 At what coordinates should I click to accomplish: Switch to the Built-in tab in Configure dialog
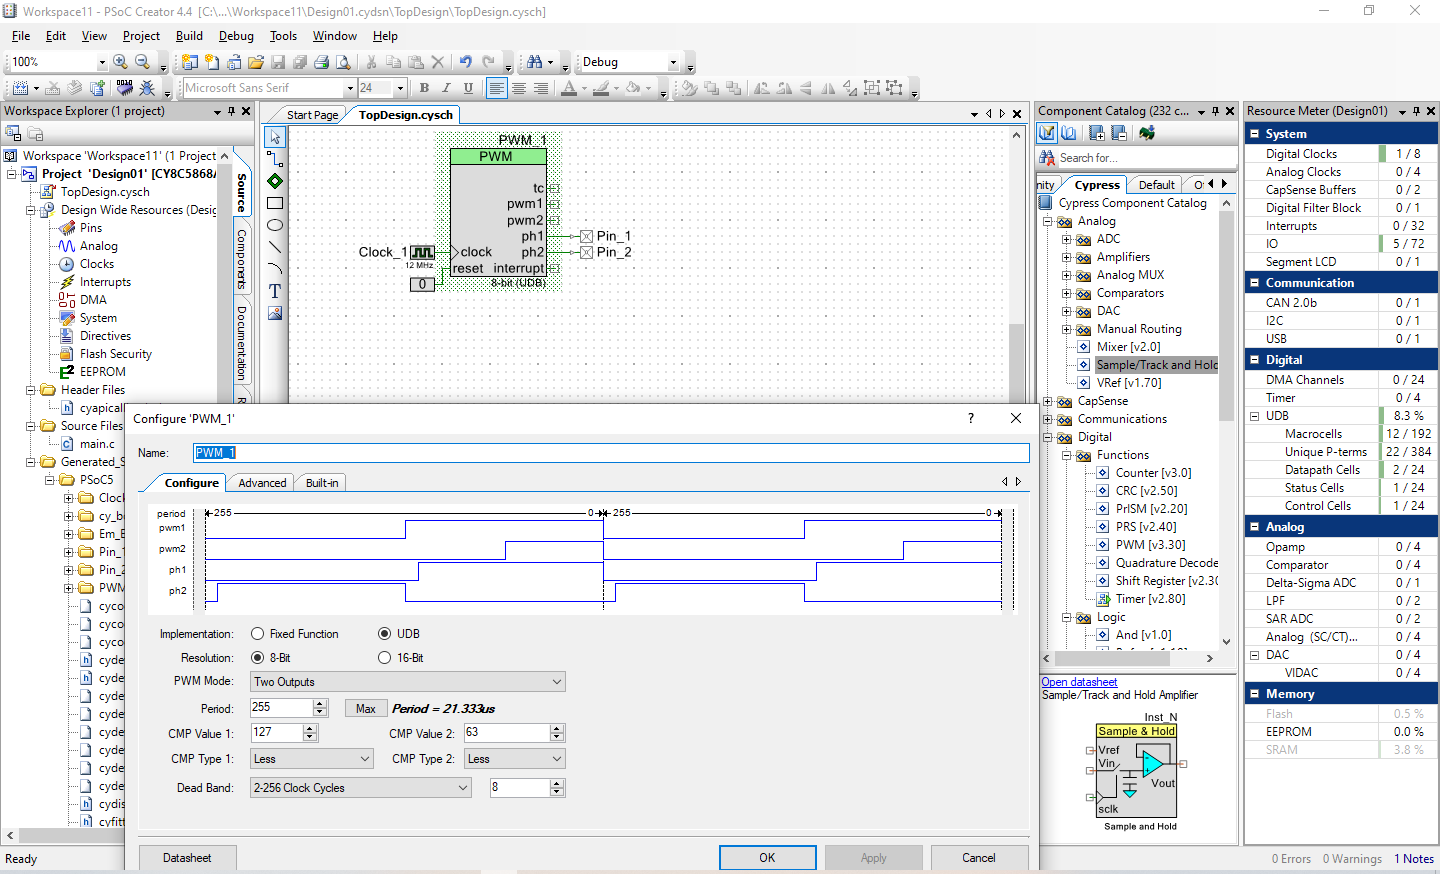pyautogui.click(x=321, y=483)
